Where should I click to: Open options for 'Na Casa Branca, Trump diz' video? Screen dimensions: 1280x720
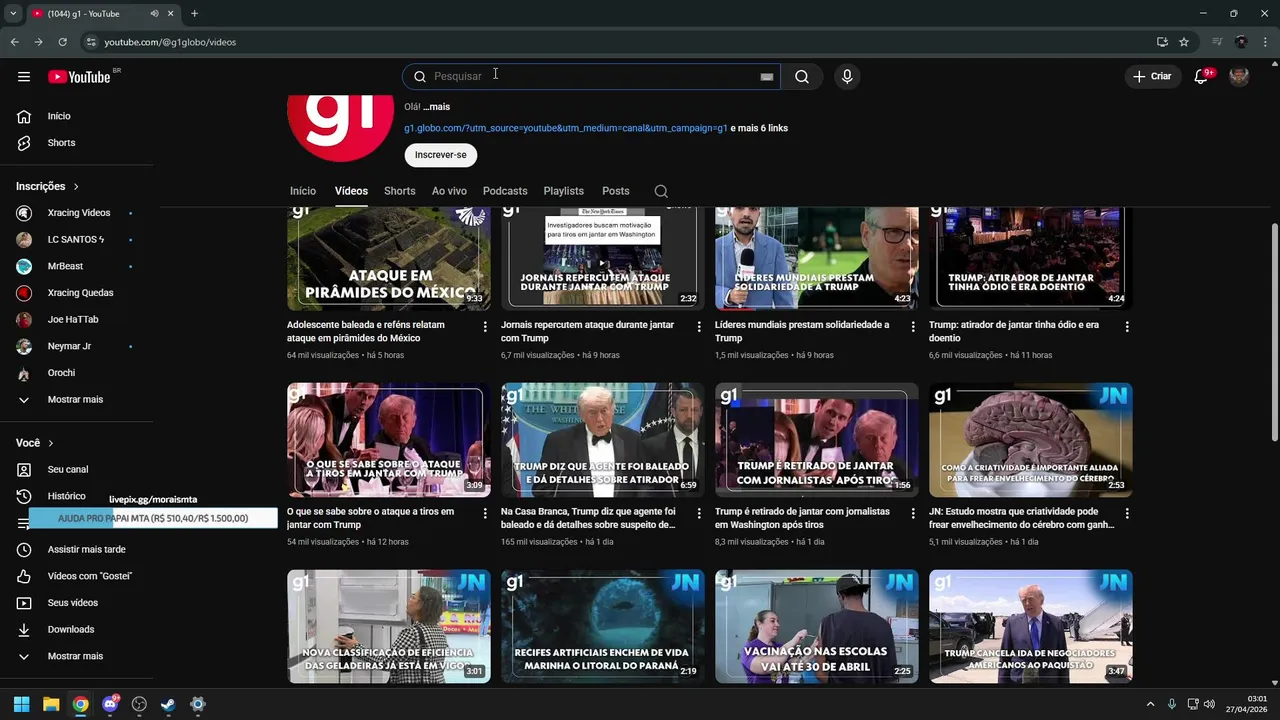699,514
